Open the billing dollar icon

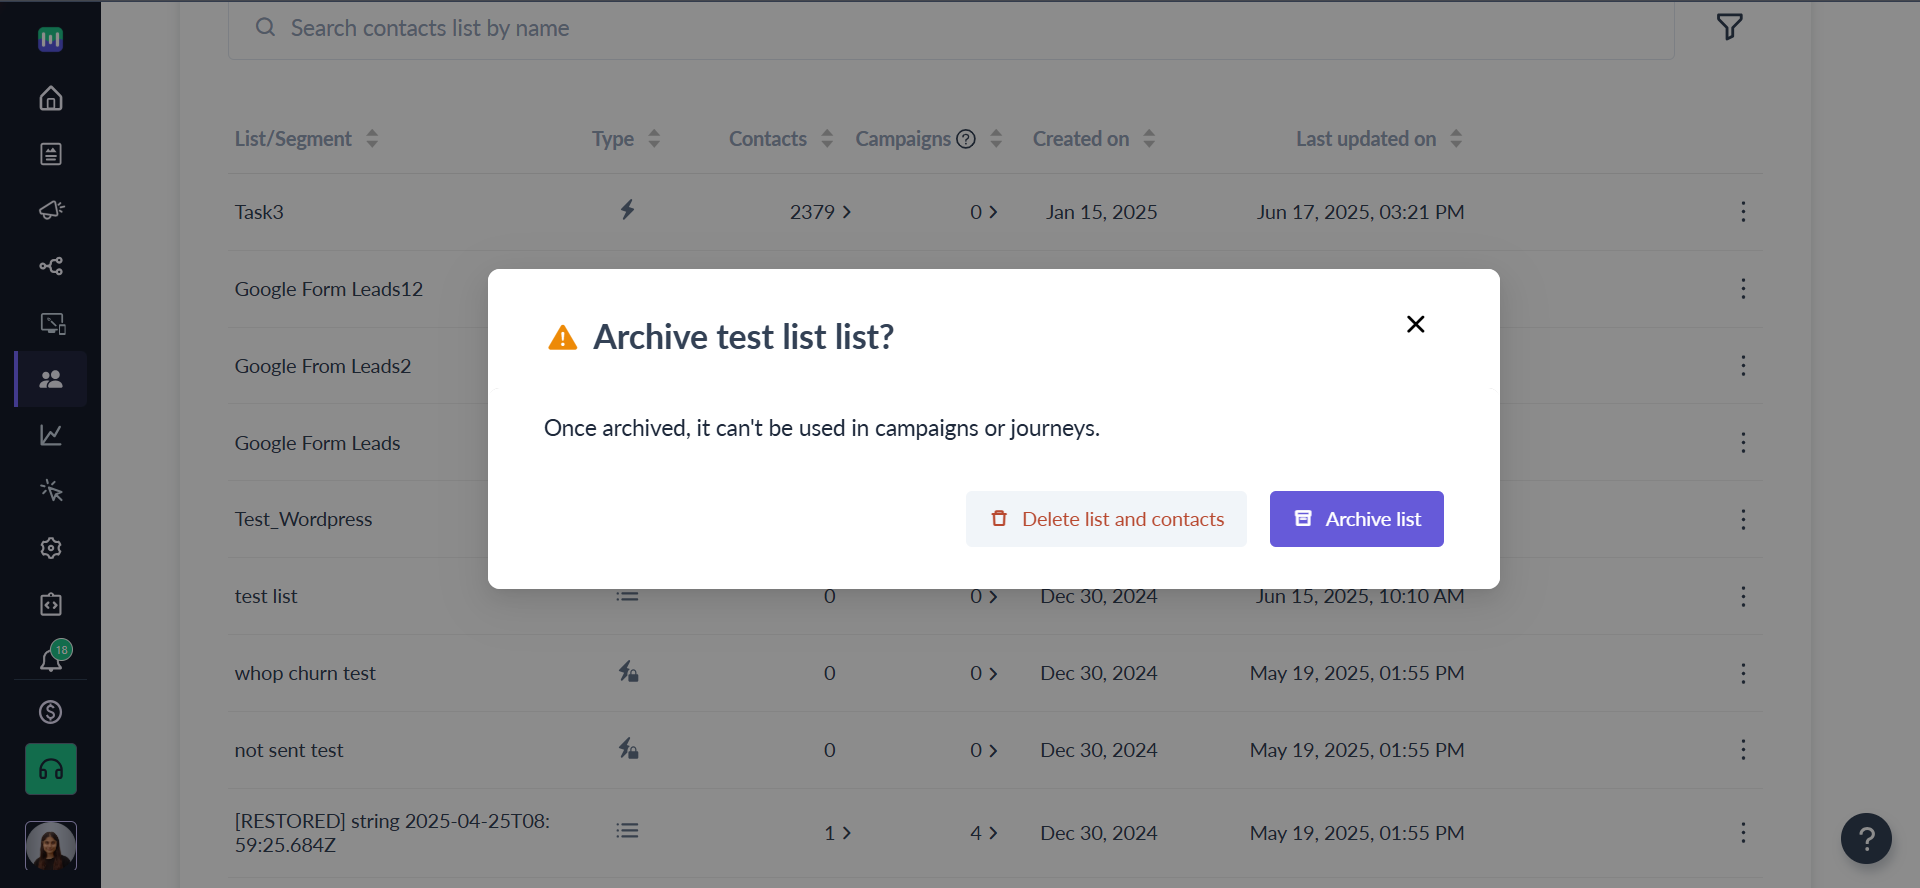point(51,712)
